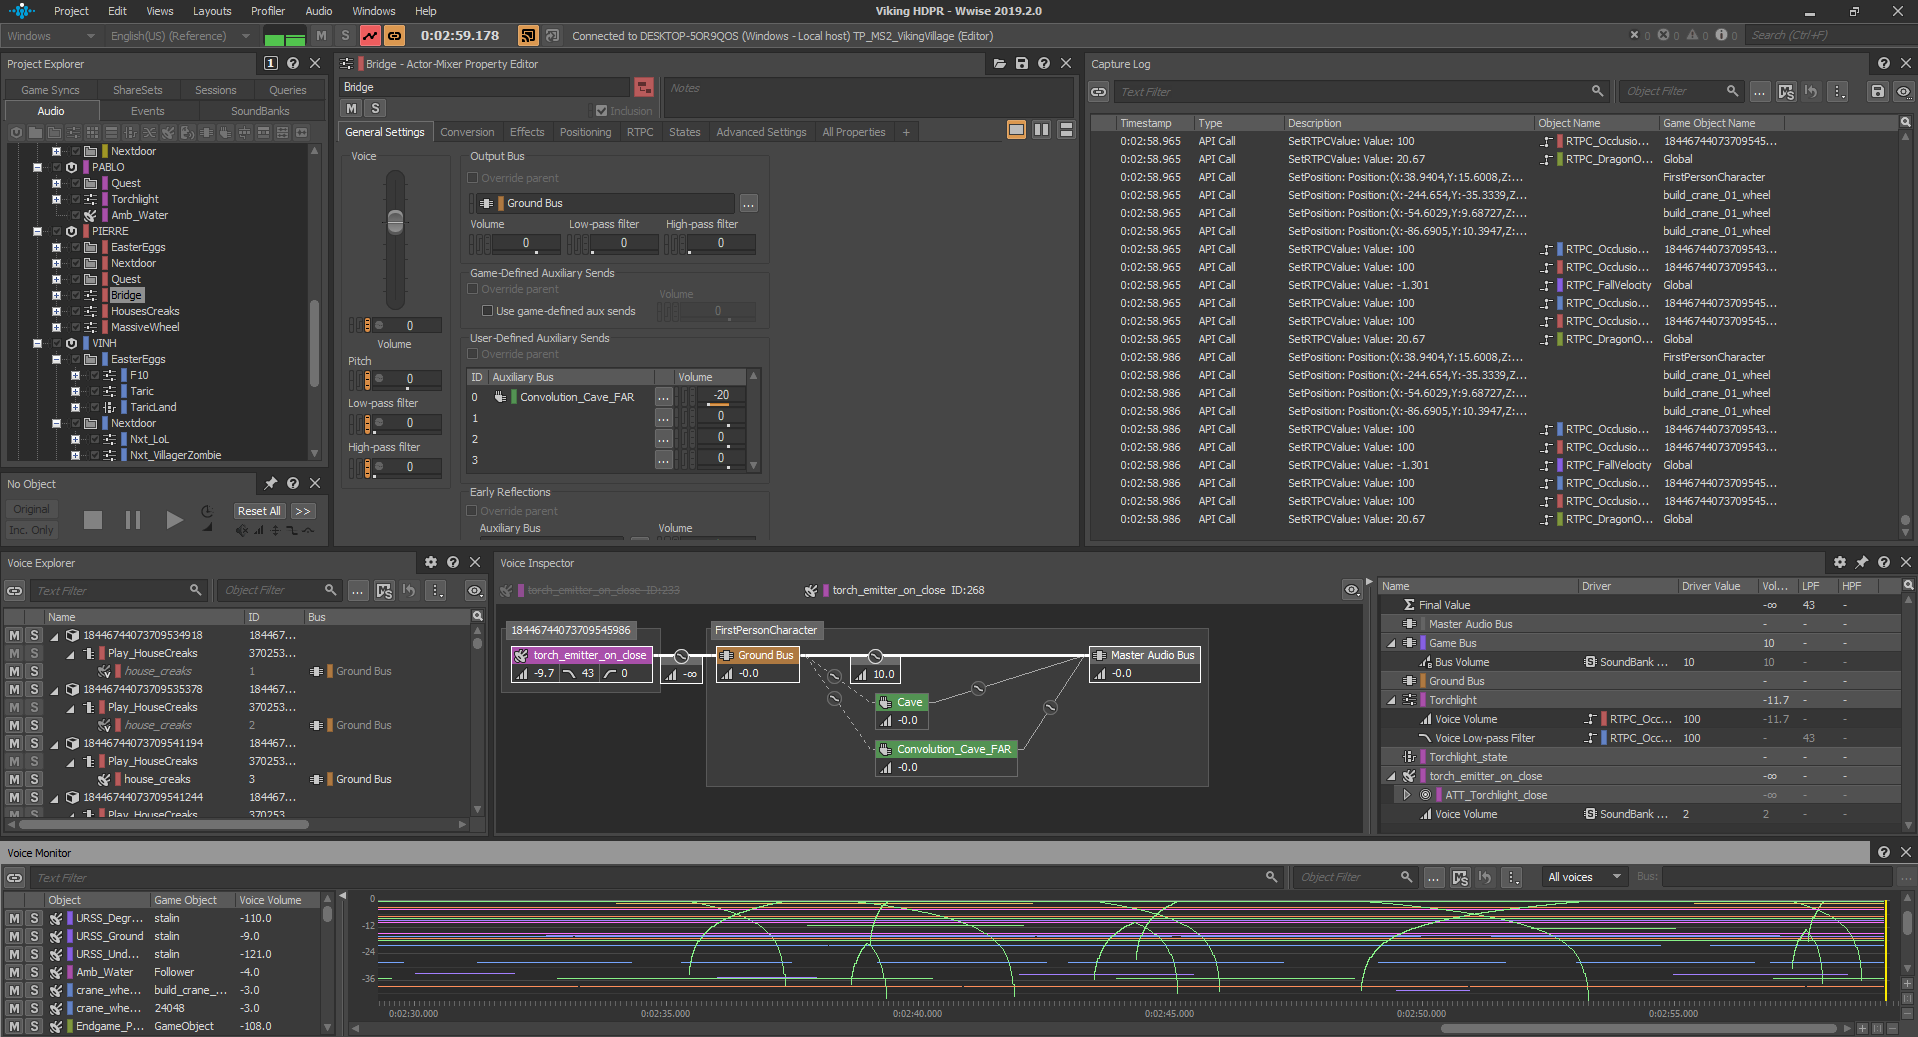Enable Override parent for the Output Bus

click(x=472, y=177)
